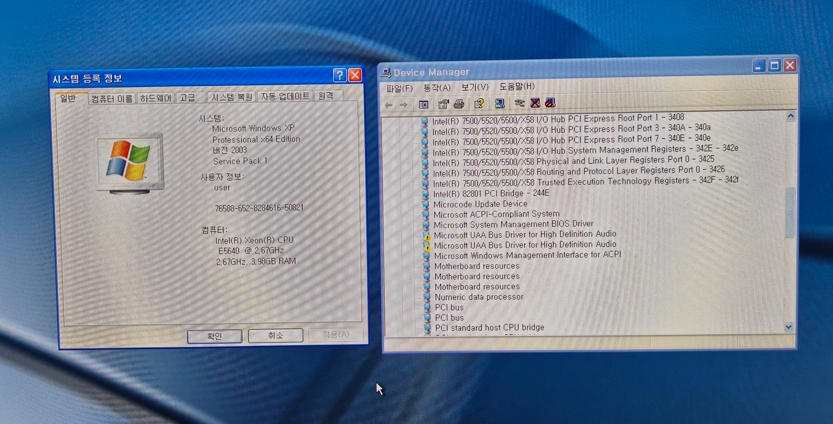Click the 'Service Pack 1' text
The width and height of the screenshot is (833, 424).
pyautogui.click(x=240, y=161)
